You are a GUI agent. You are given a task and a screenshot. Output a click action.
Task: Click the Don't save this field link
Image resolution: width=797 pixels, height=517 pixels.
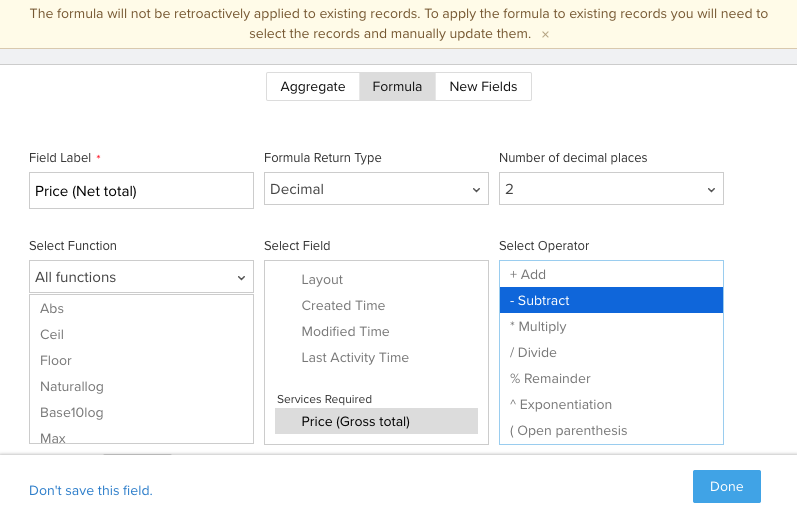click(x=91, y=491)
